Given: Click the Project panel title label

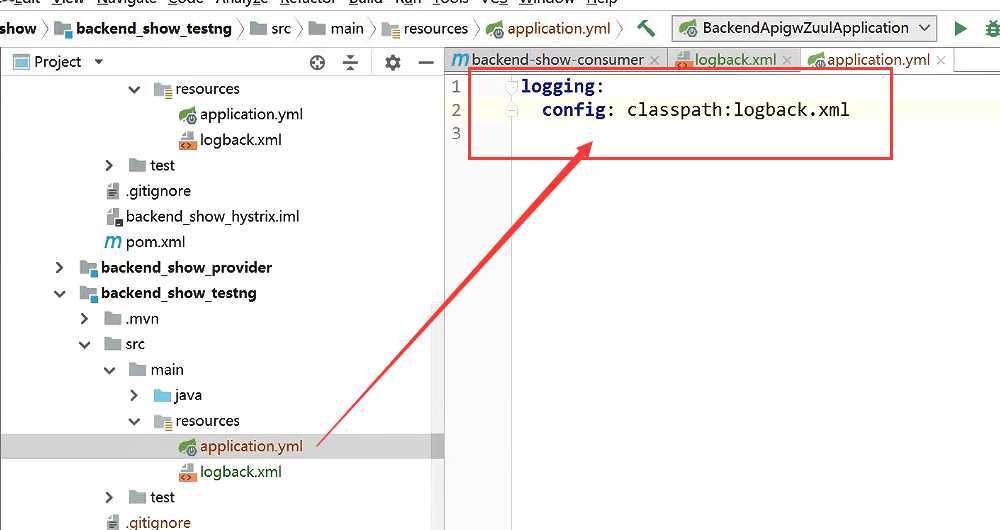Looking at the screenshot, I should coord(57,62).
